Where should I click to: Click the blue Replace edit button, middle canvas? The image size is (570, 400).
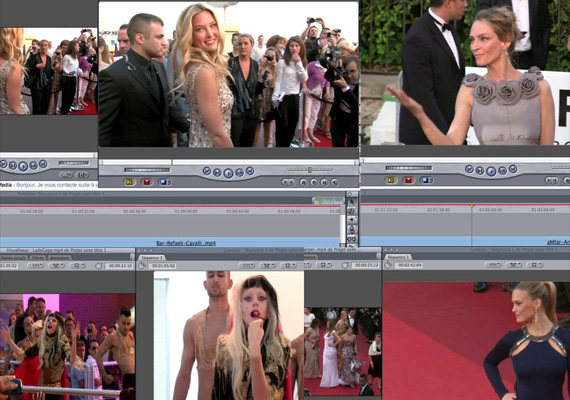click(164, 181)
